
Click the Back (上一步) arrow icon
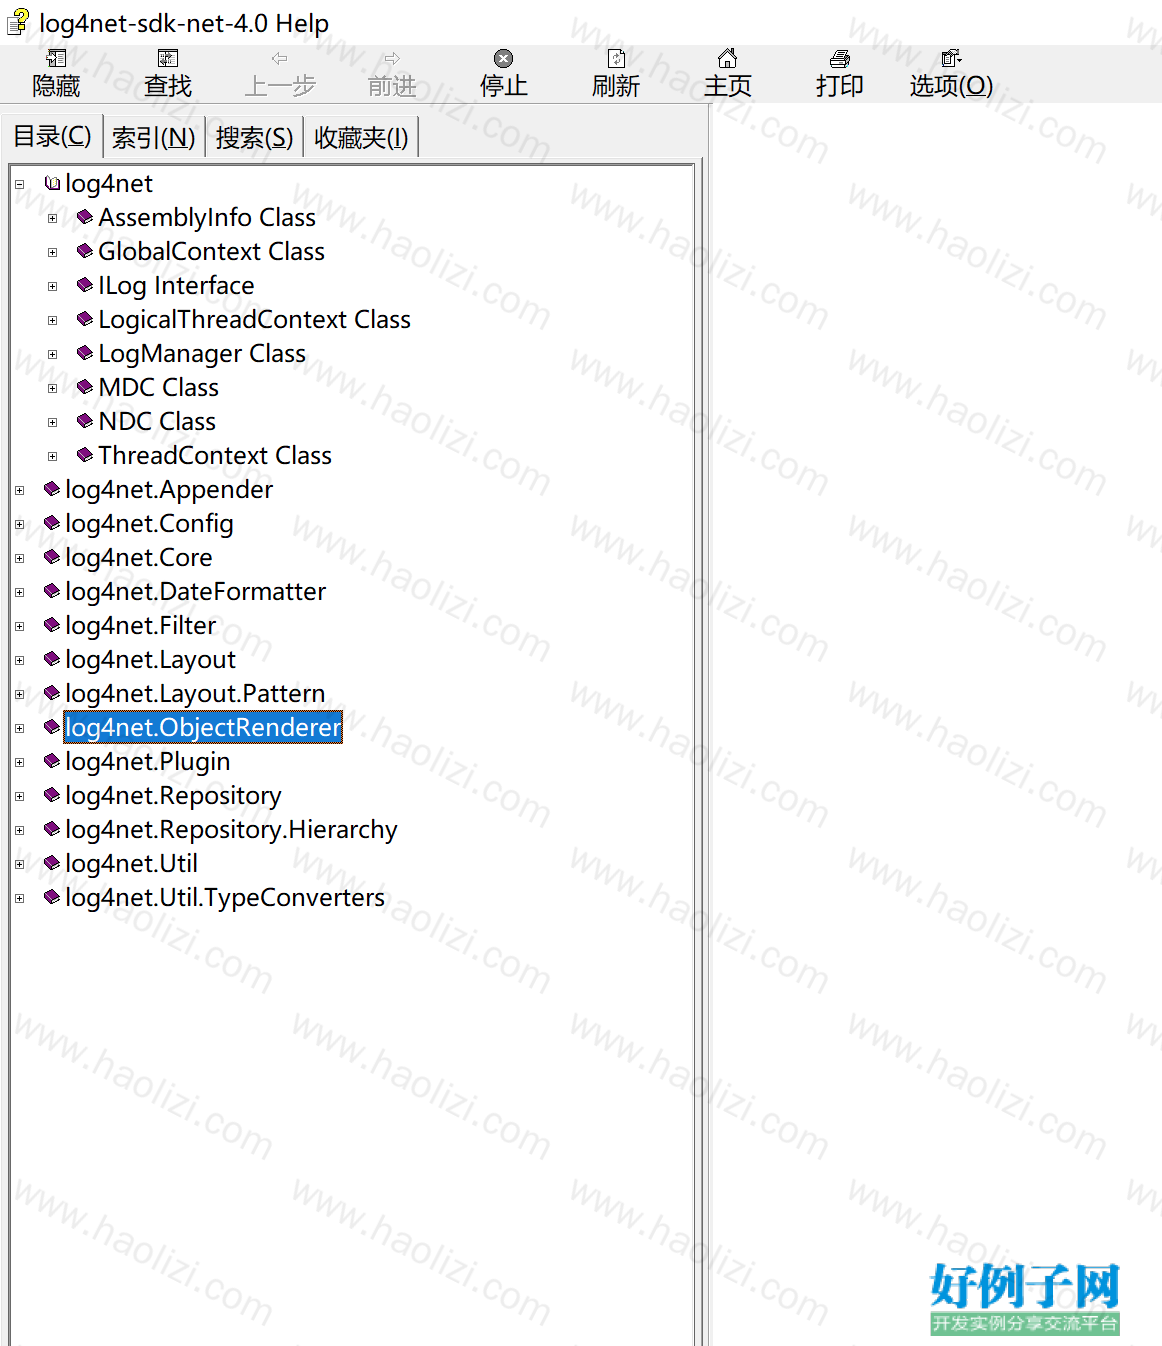[x=280, y=59]
